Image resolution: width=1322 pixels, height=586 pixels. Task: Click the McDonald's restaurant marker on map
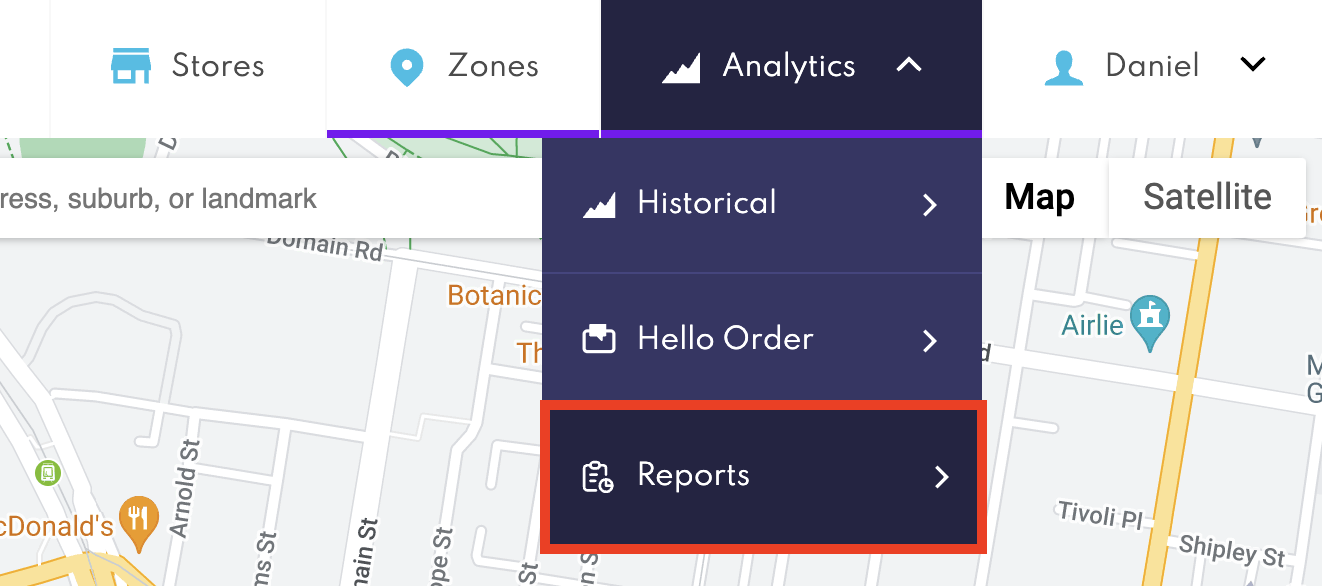[138, 522]
